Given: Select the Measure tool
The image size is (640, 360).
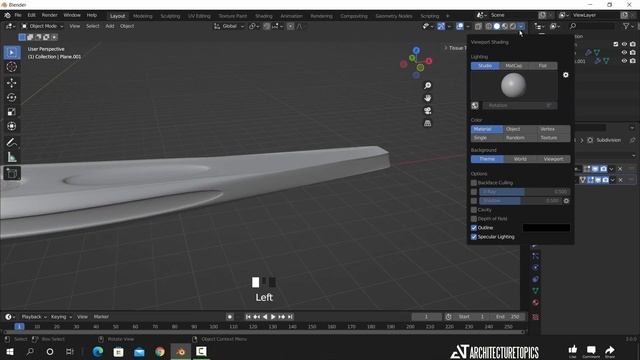Looking at the screenshot, I should (12, 157).
